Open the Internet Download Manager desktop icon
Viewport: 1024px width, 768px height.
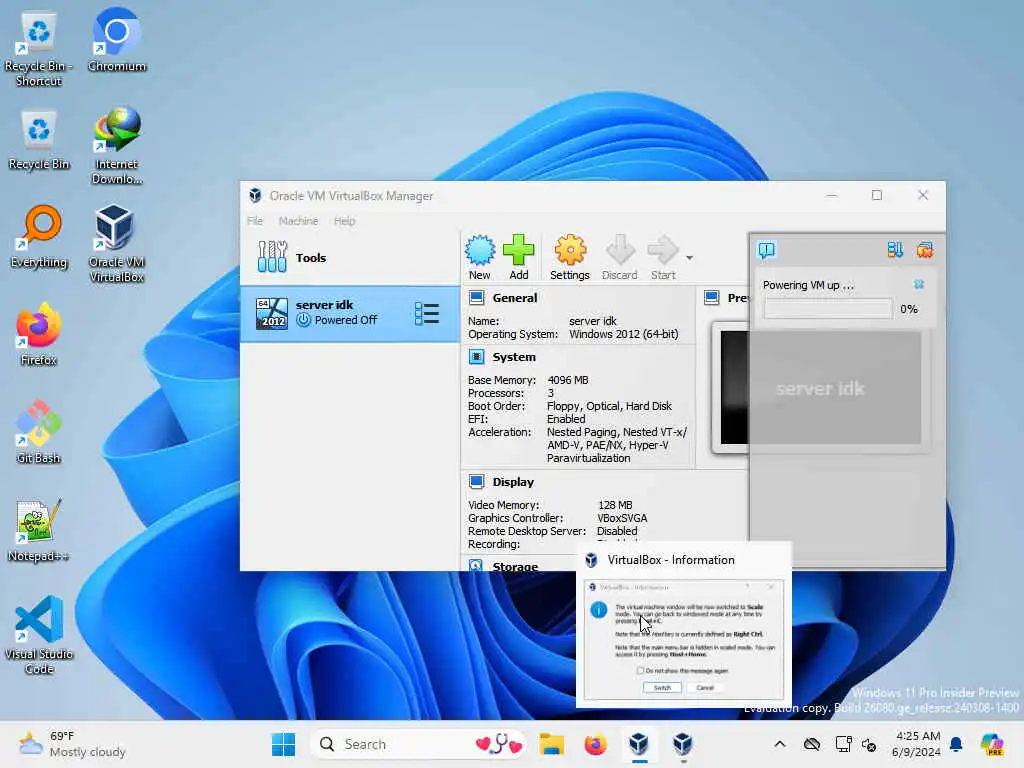pyautogui.click(x=116, y=146)
